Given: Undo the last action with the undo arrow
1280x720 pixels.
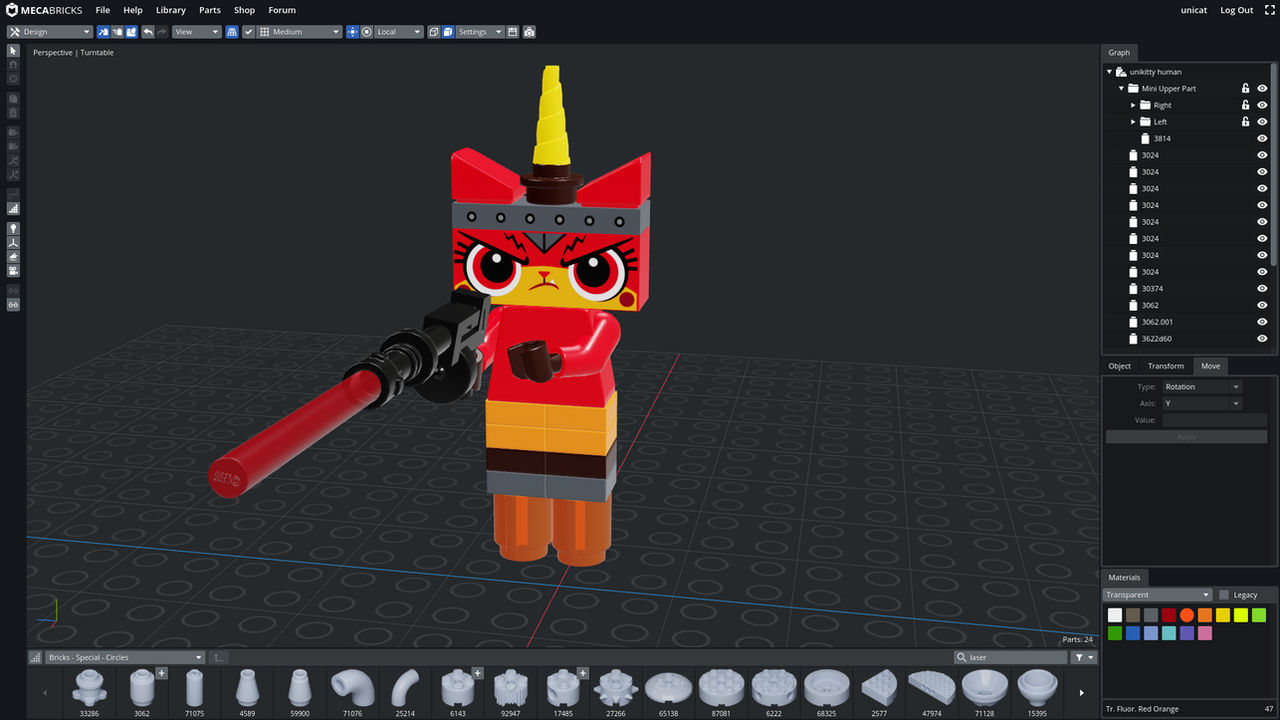Looking at the screenshot, I should [147, 31].
